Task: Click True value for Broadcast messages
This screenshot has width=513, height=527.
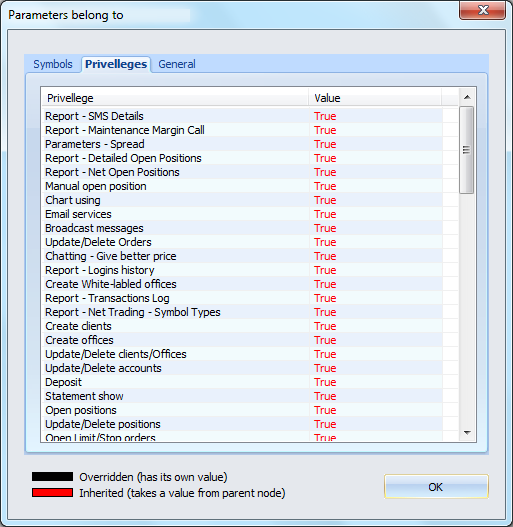Action: (325, 228)
